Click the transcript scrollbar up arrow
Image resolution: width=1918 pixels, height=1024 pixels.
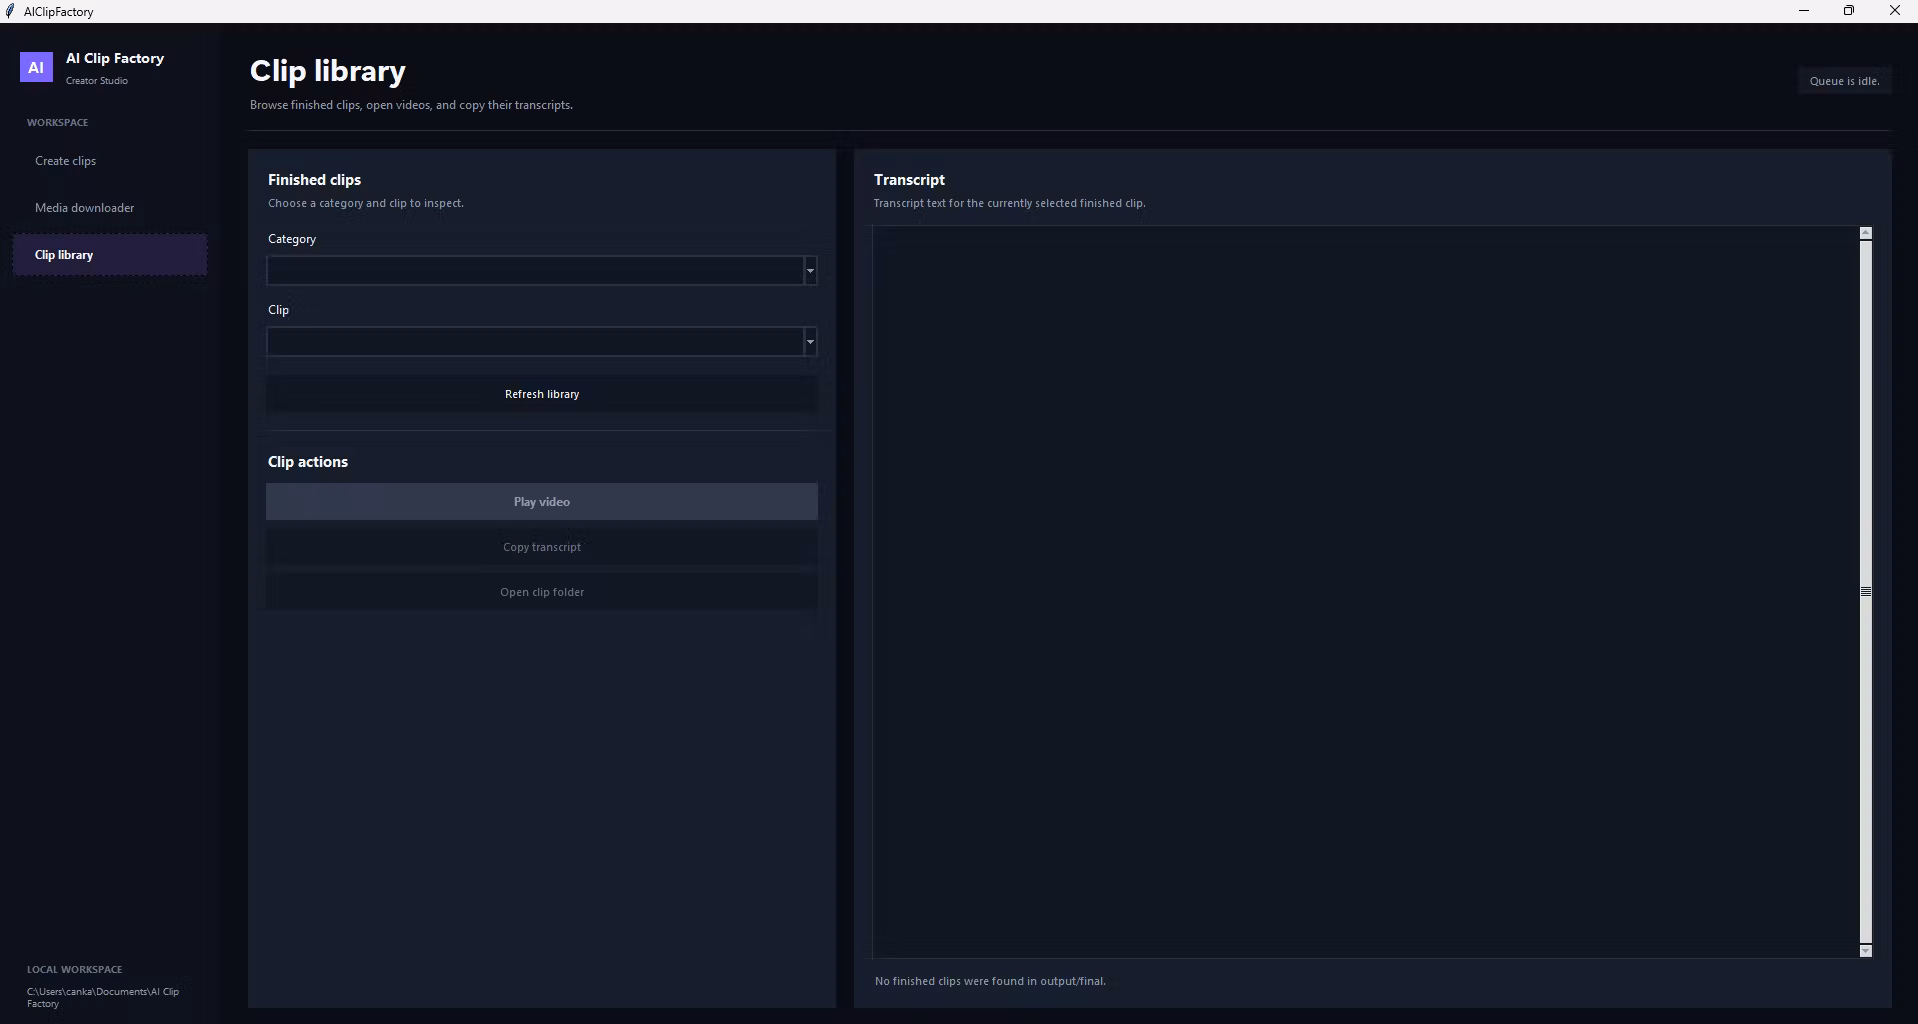pyautogui.click(x=1865, y=233)
